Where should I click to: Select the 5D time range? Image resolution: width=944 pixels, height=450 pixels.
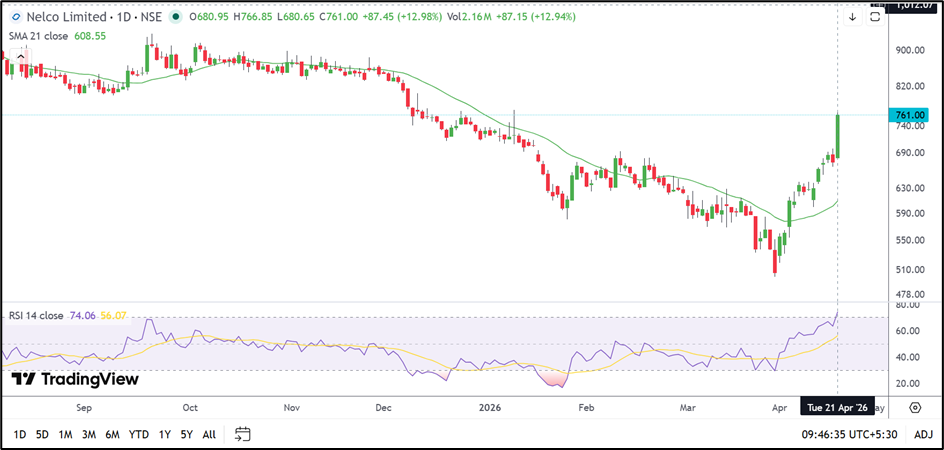pos(42,434)
